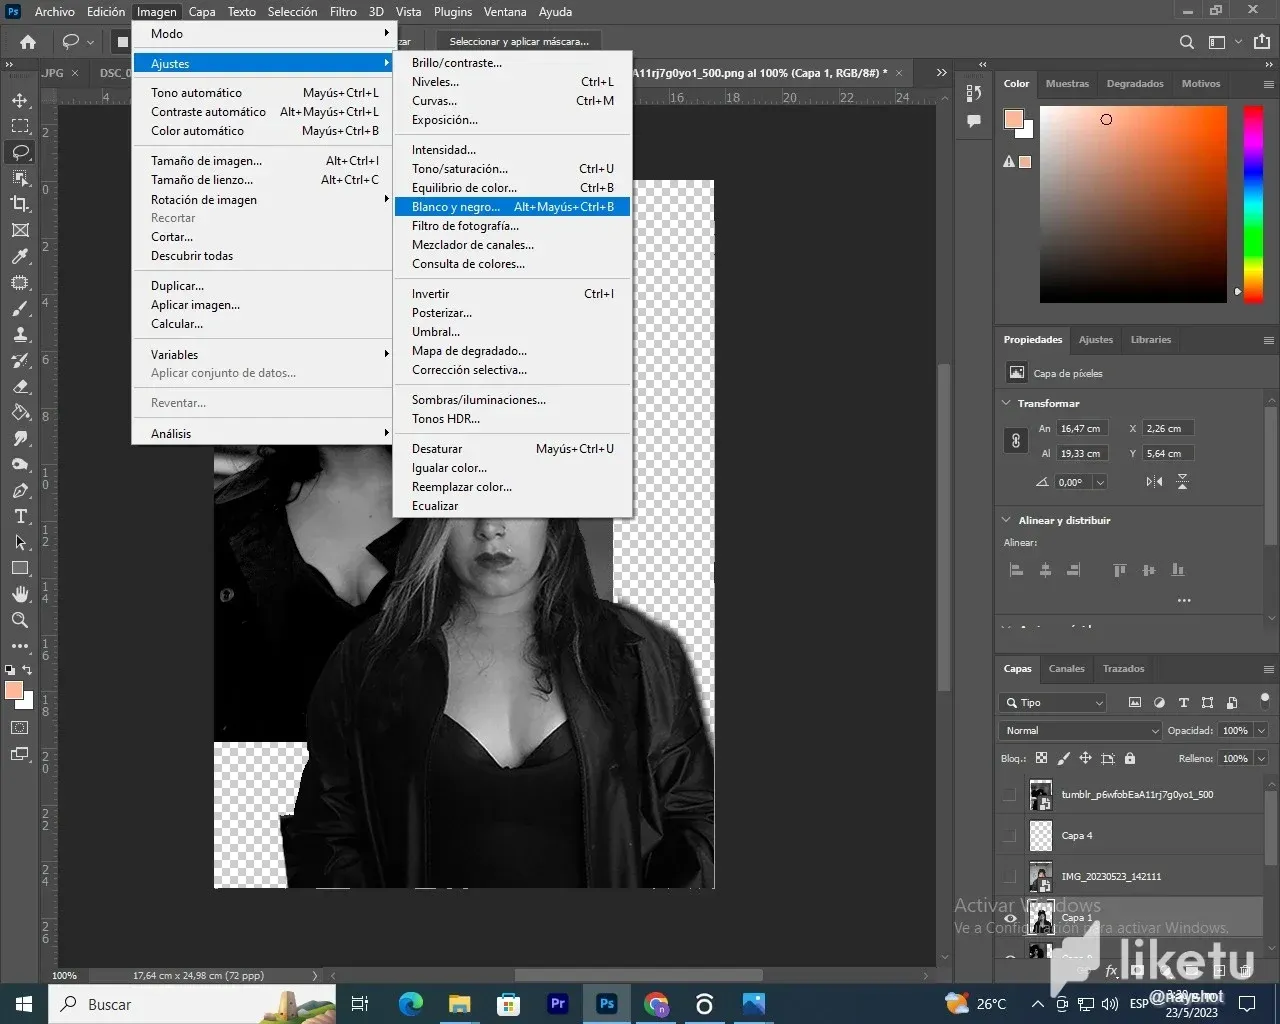Open Photoshop from the Windows taskbar

(x=607, y=1004)
